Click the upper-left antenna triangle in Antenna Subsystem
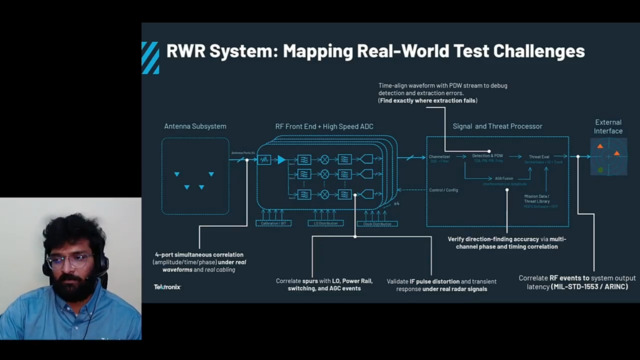 point(177,174)
